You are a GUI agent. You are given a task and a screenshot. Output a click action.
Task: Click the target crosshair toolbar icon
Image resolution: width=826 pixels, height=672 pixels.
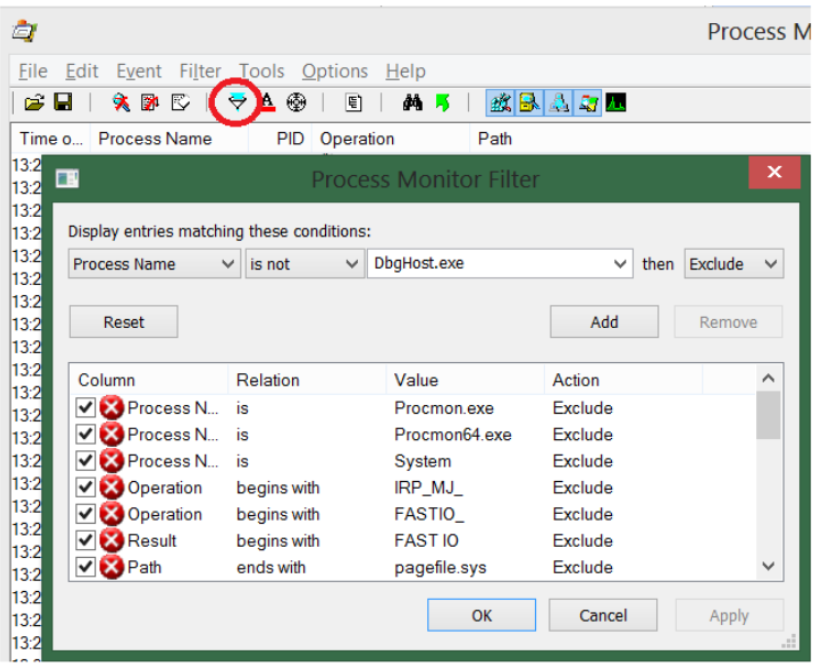(x=296, y=102)
